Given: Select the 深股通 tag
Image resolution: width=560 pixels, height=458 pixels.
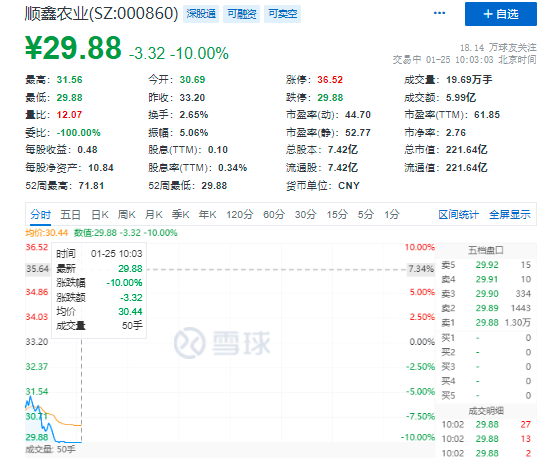Looking at the screenshot, I should pyautogui.click(x=201, y=14).
